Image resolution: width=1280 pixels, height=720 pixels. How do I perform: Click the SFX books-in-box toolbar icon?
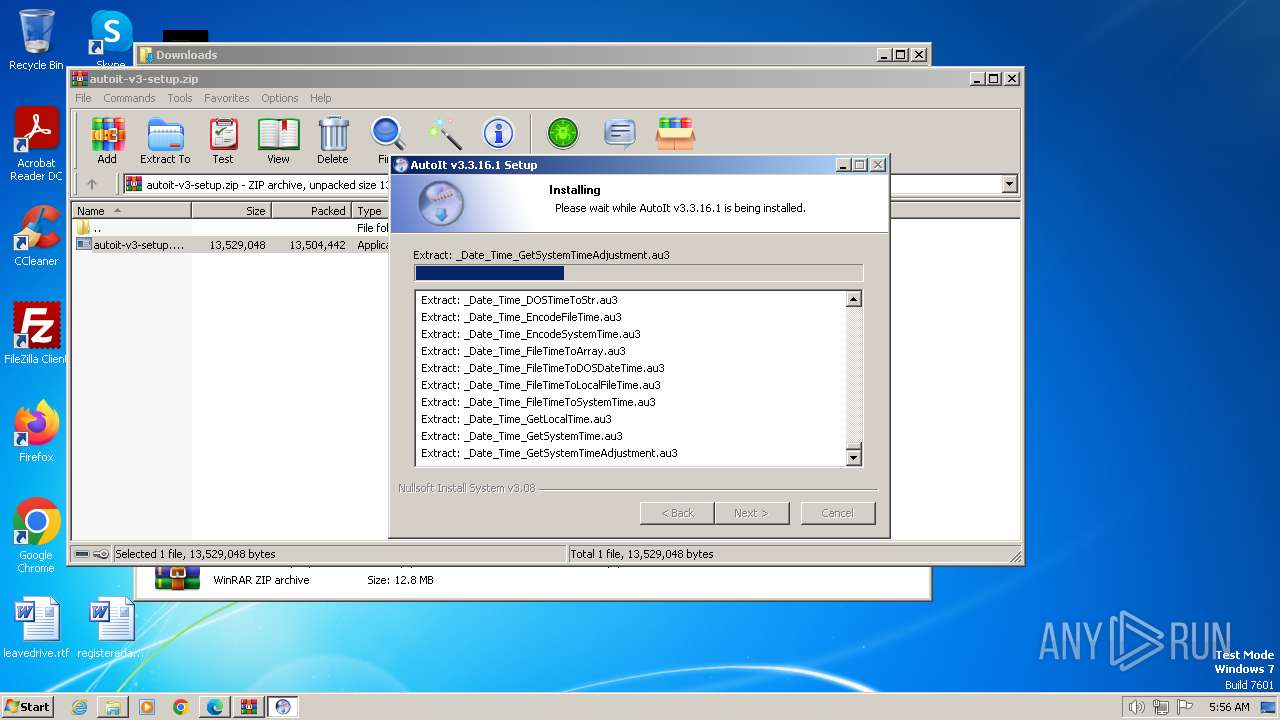pyautogui.click(x=676, y=133)
